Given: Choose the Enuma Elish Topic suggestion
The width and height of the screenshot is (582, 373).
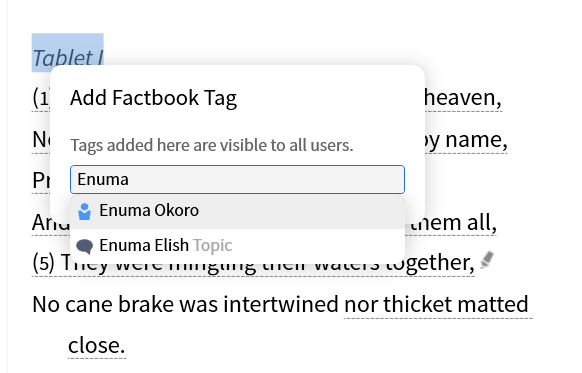Looking at the screenshot, I should 238,246.
